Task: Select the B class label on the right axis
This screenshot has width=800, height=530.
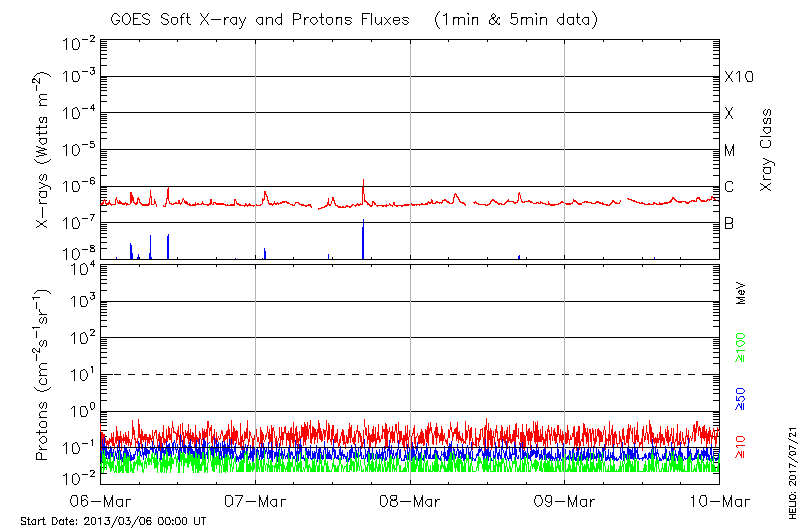Action: coord(729,223)
